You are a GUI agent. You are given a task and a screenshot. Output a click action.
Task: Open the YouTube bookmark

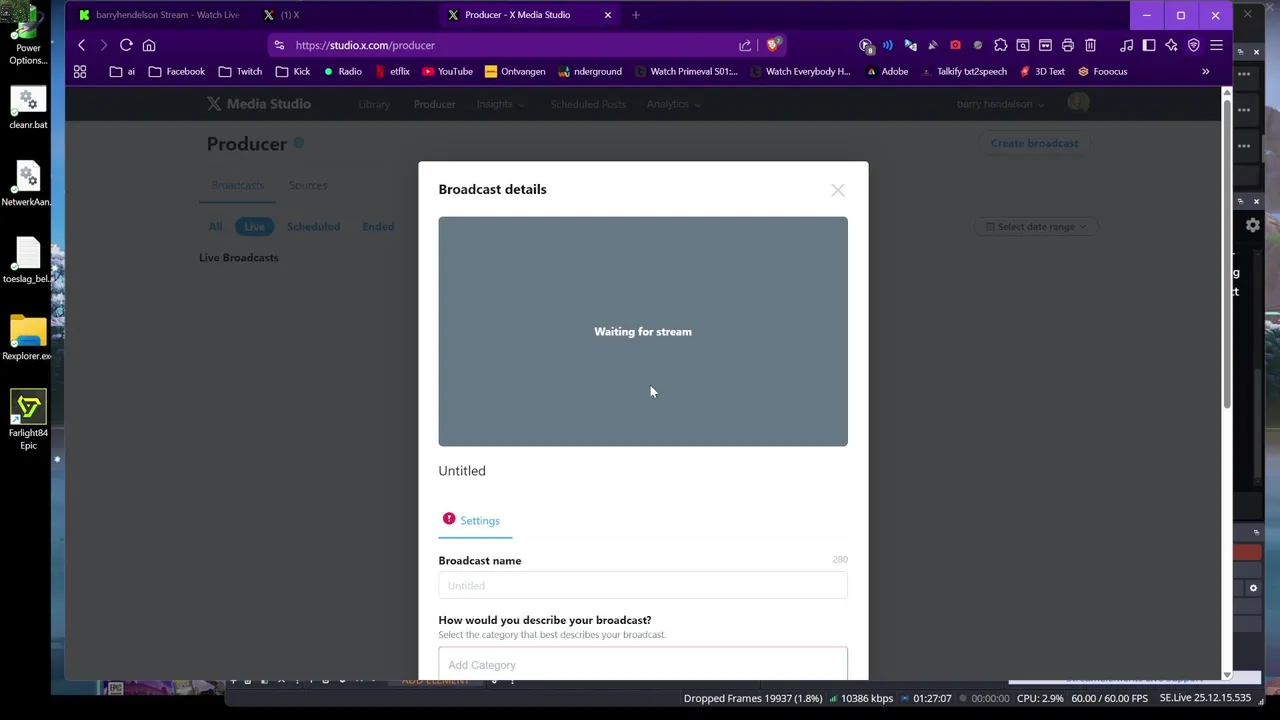point(447,72)
